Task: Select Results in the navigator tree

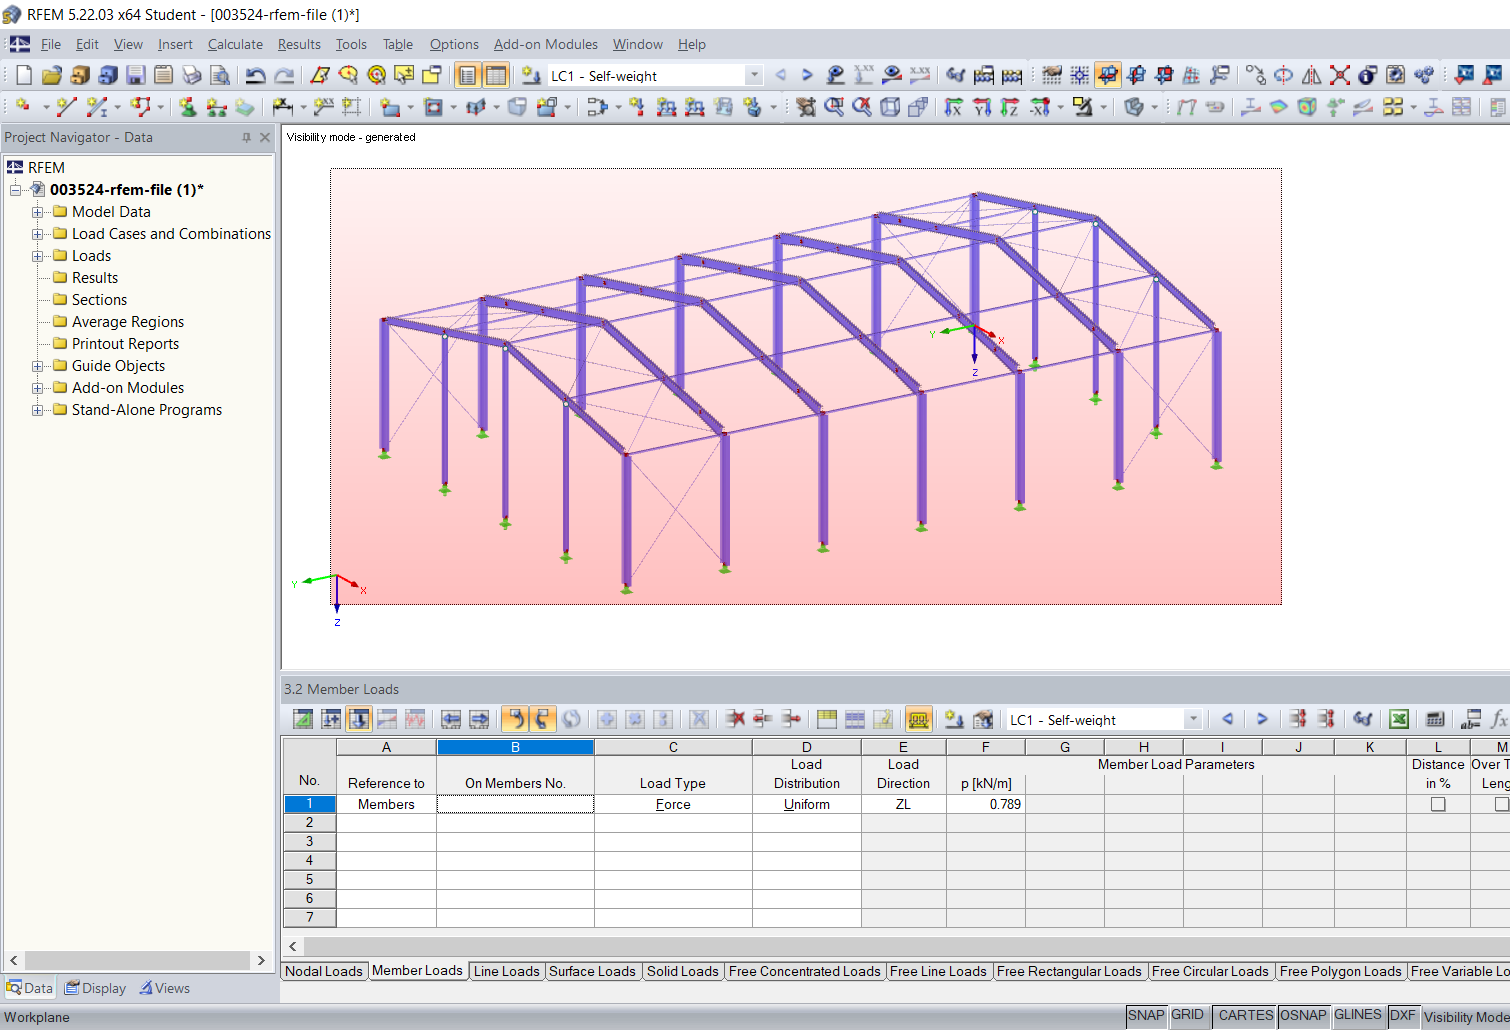Action: coord(95,278)
